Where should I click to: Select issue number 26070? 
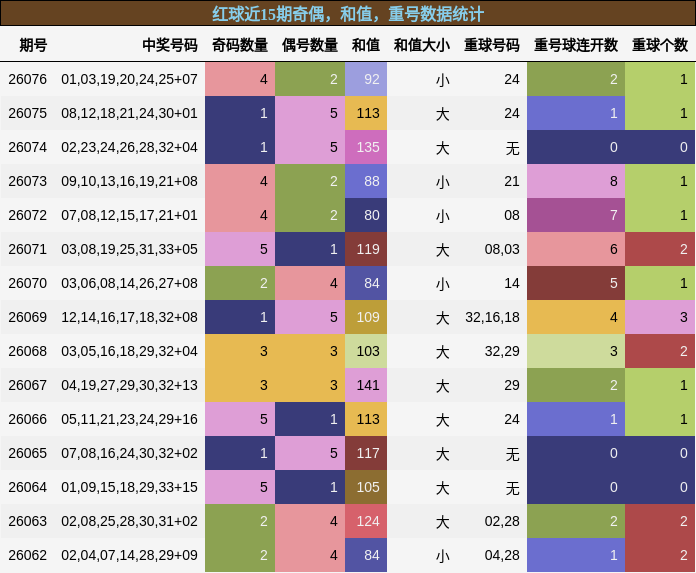(28, 283)
